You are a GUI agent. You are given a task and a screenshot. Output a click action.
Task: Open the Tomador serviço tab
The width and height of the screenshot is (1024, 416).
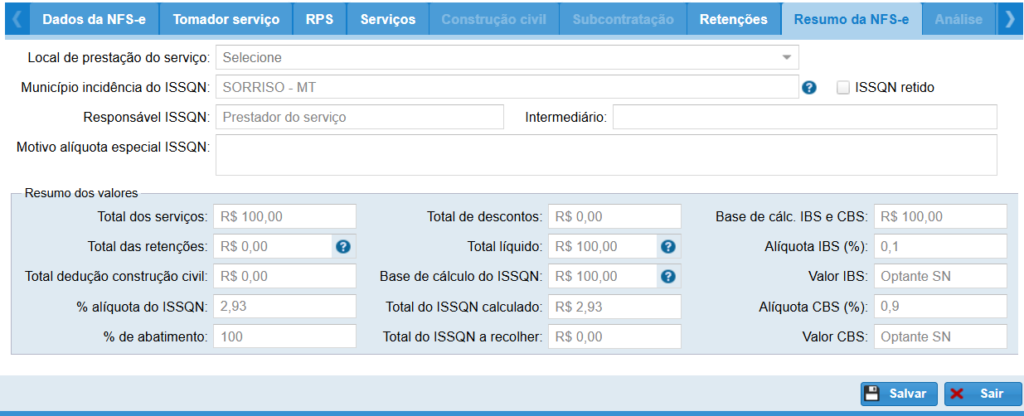(x=227, y=19)
